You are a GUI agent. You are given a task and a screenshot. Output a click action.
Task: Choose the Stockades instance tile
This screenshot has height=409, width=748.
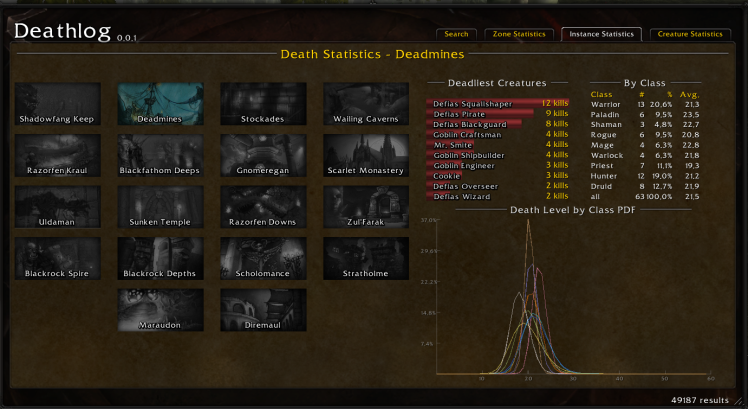pos(263,104)
